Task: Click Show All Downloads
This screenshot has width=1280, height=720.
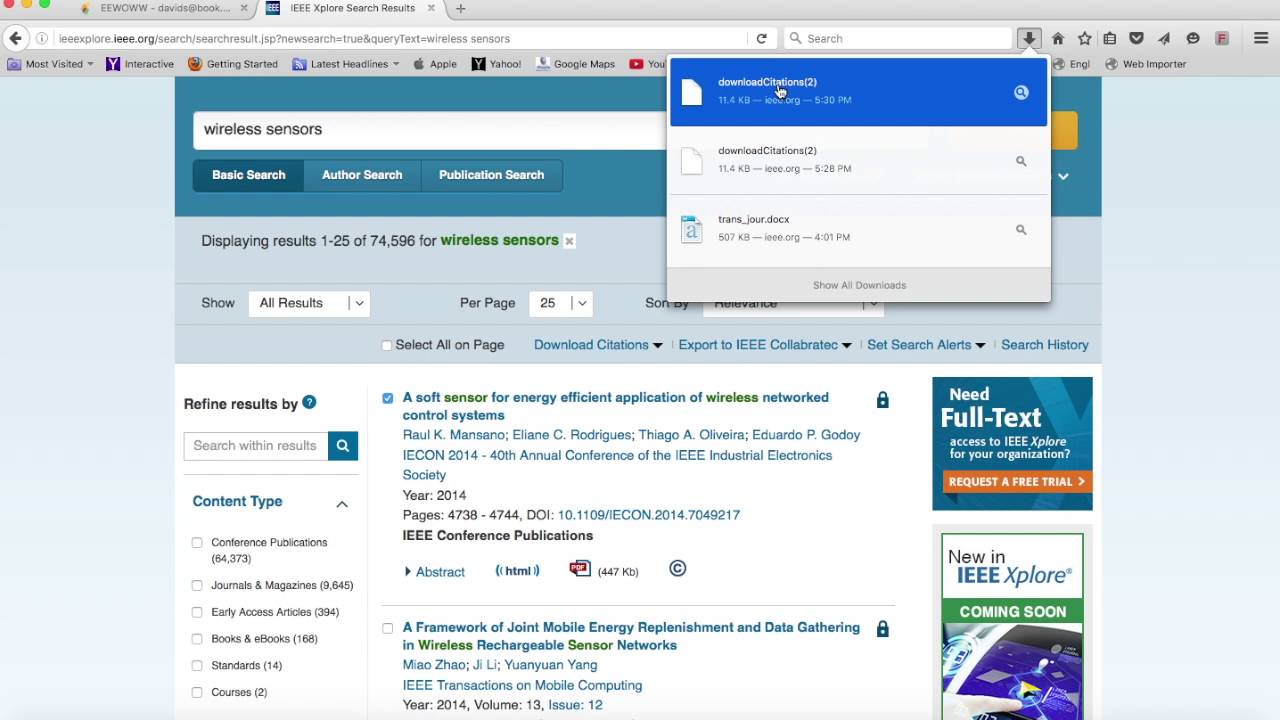Action: (x=859, y=285)
